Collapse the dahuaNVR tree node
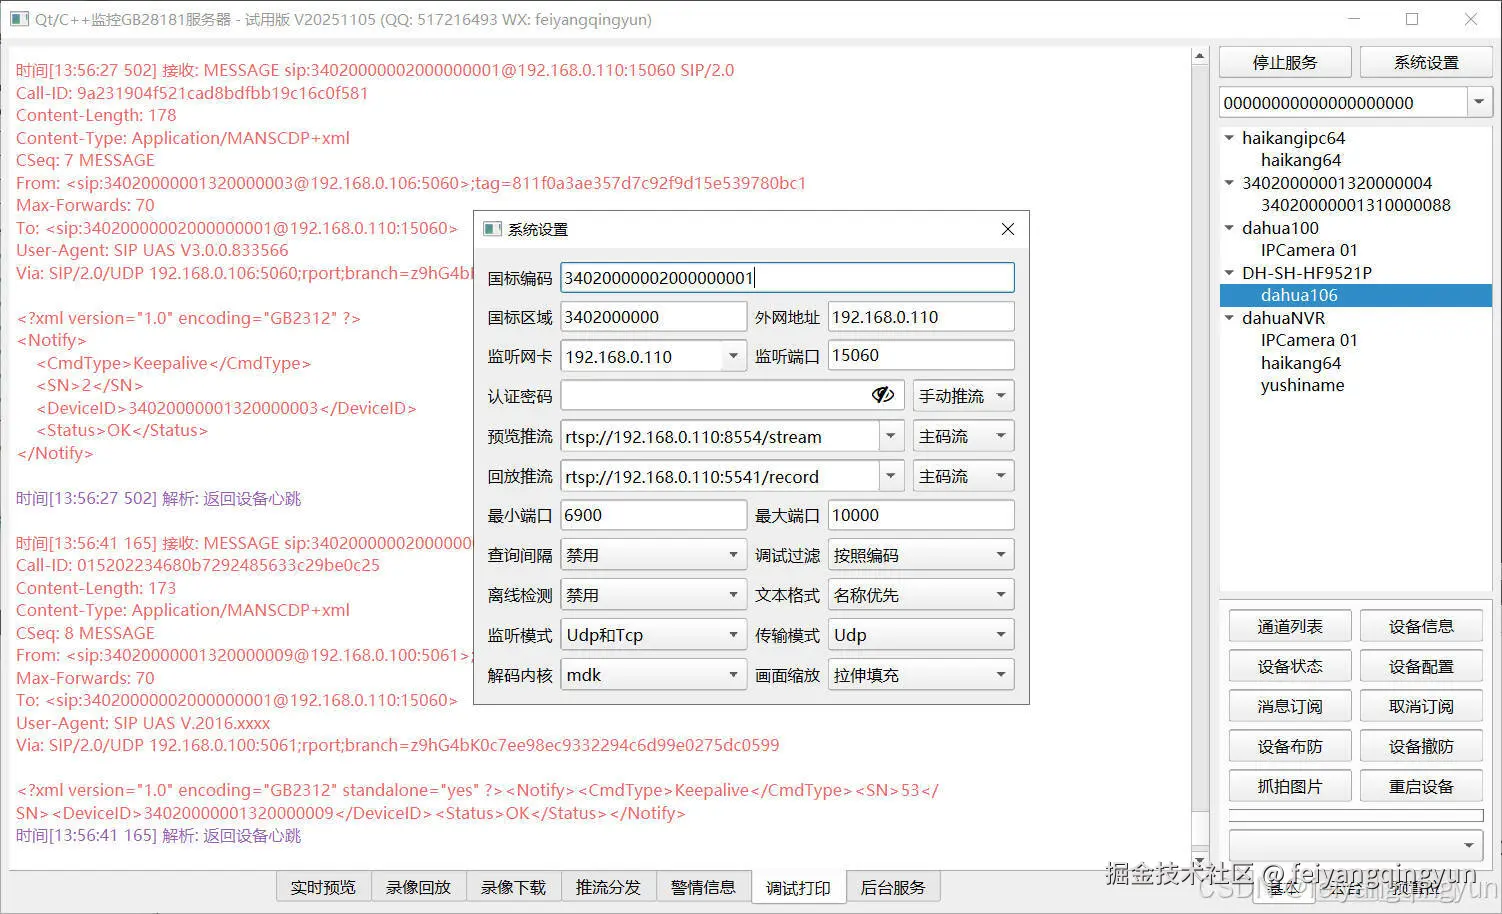The height and width of the screenshot is (914, 1502). pyautogui.click(x=1229, y=317)
